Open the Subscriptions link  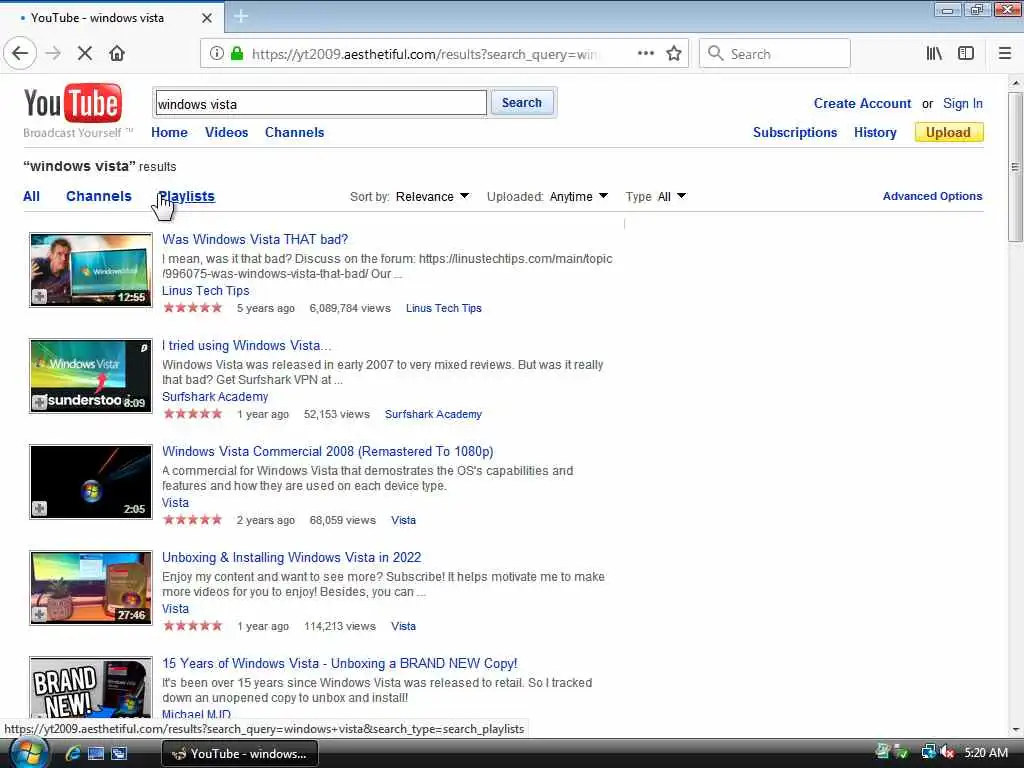point(795,133)
